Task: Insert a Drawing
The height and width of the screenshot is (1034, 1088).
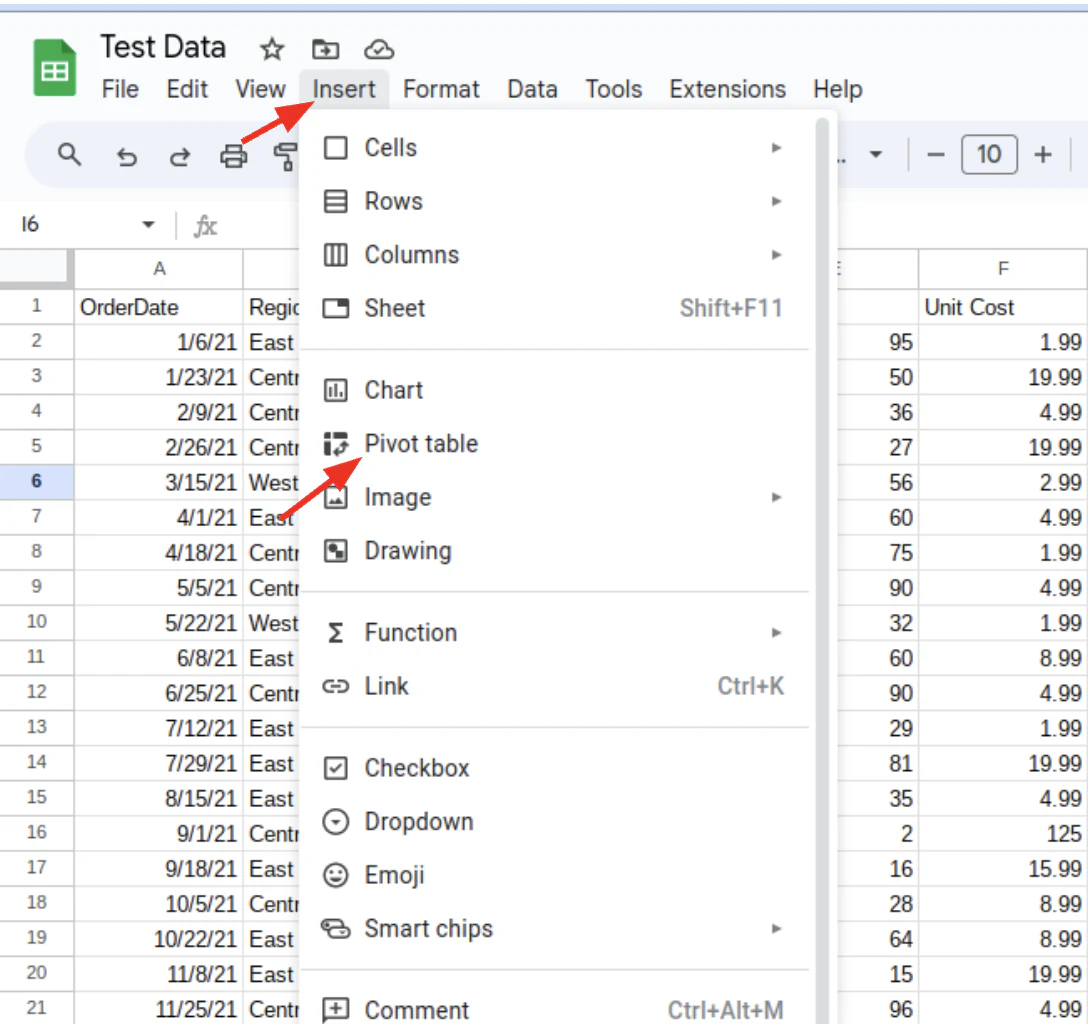Action: (555, 551)
